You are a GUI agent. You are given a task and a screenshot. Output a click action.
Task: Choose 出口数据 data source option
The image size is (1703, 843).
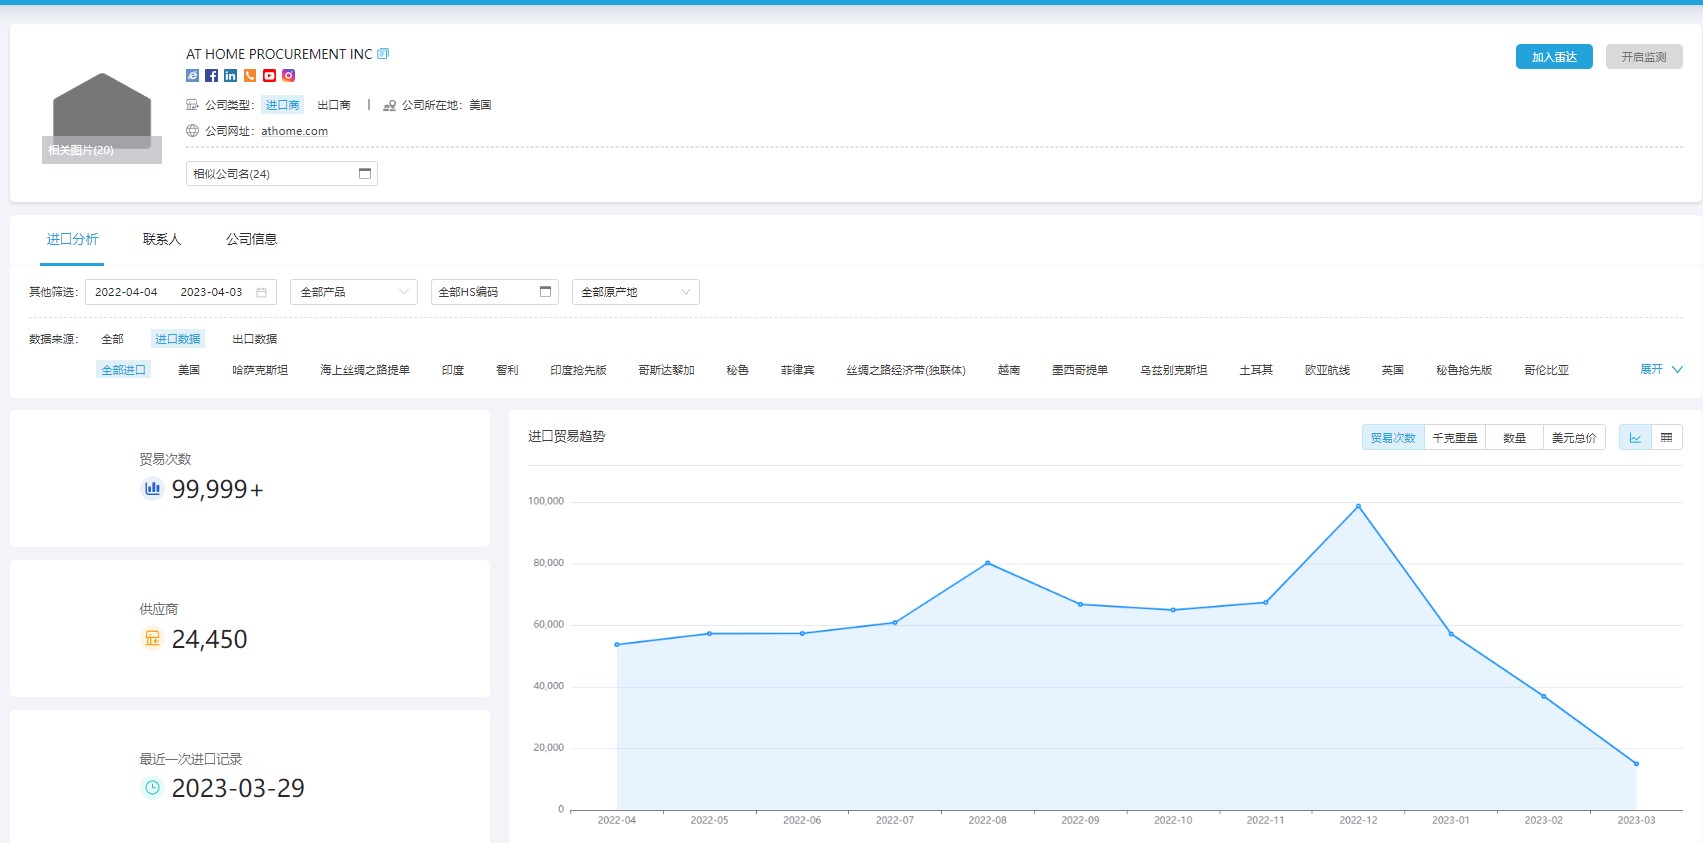(255, 339)
